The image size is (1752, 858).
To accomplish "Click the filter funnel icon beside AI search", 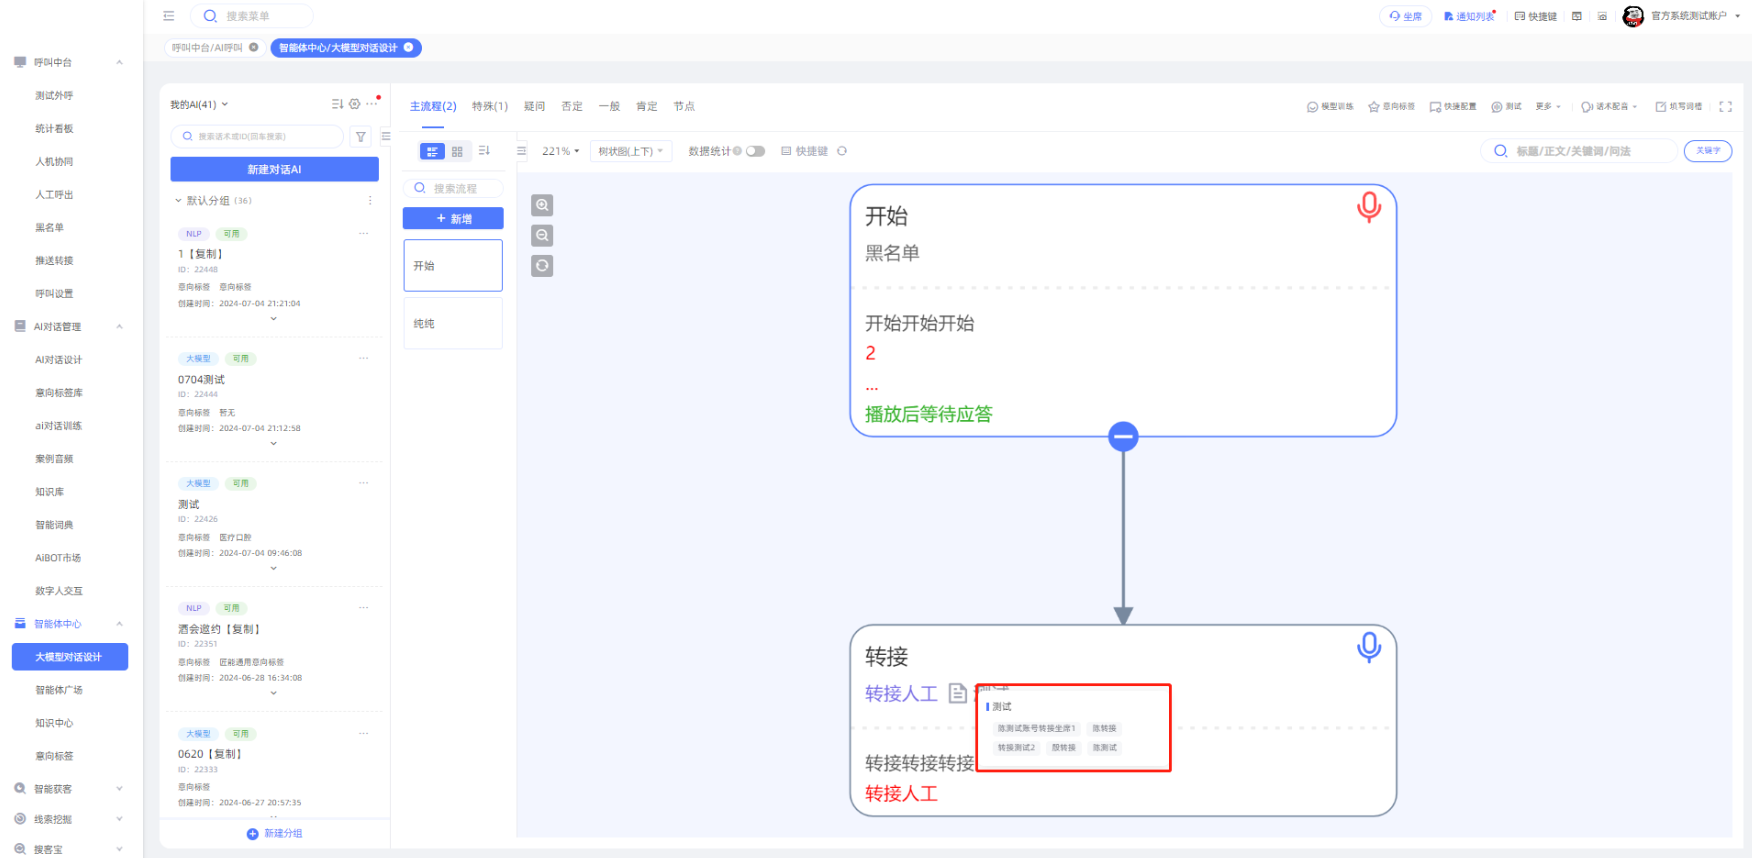I will 361,137.
